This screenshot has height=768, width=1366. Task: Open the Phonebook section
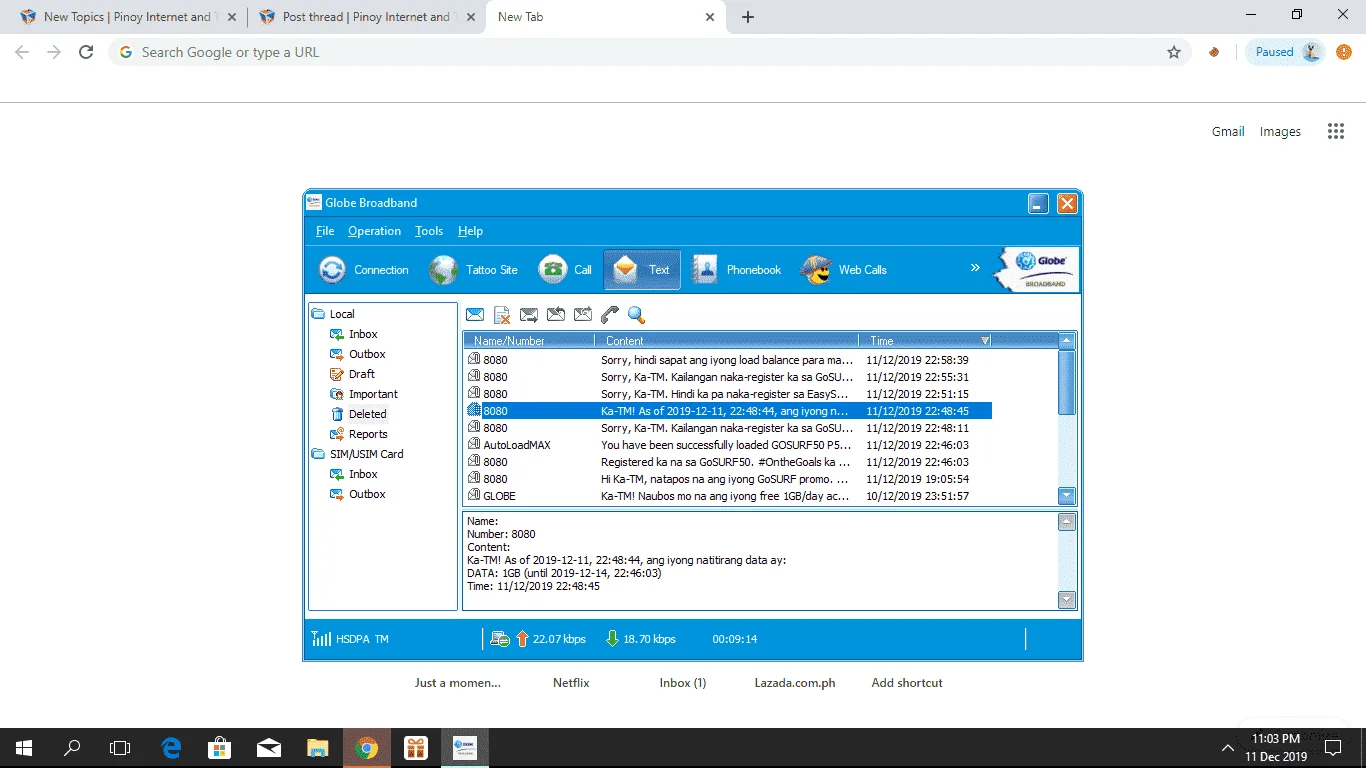737,270
